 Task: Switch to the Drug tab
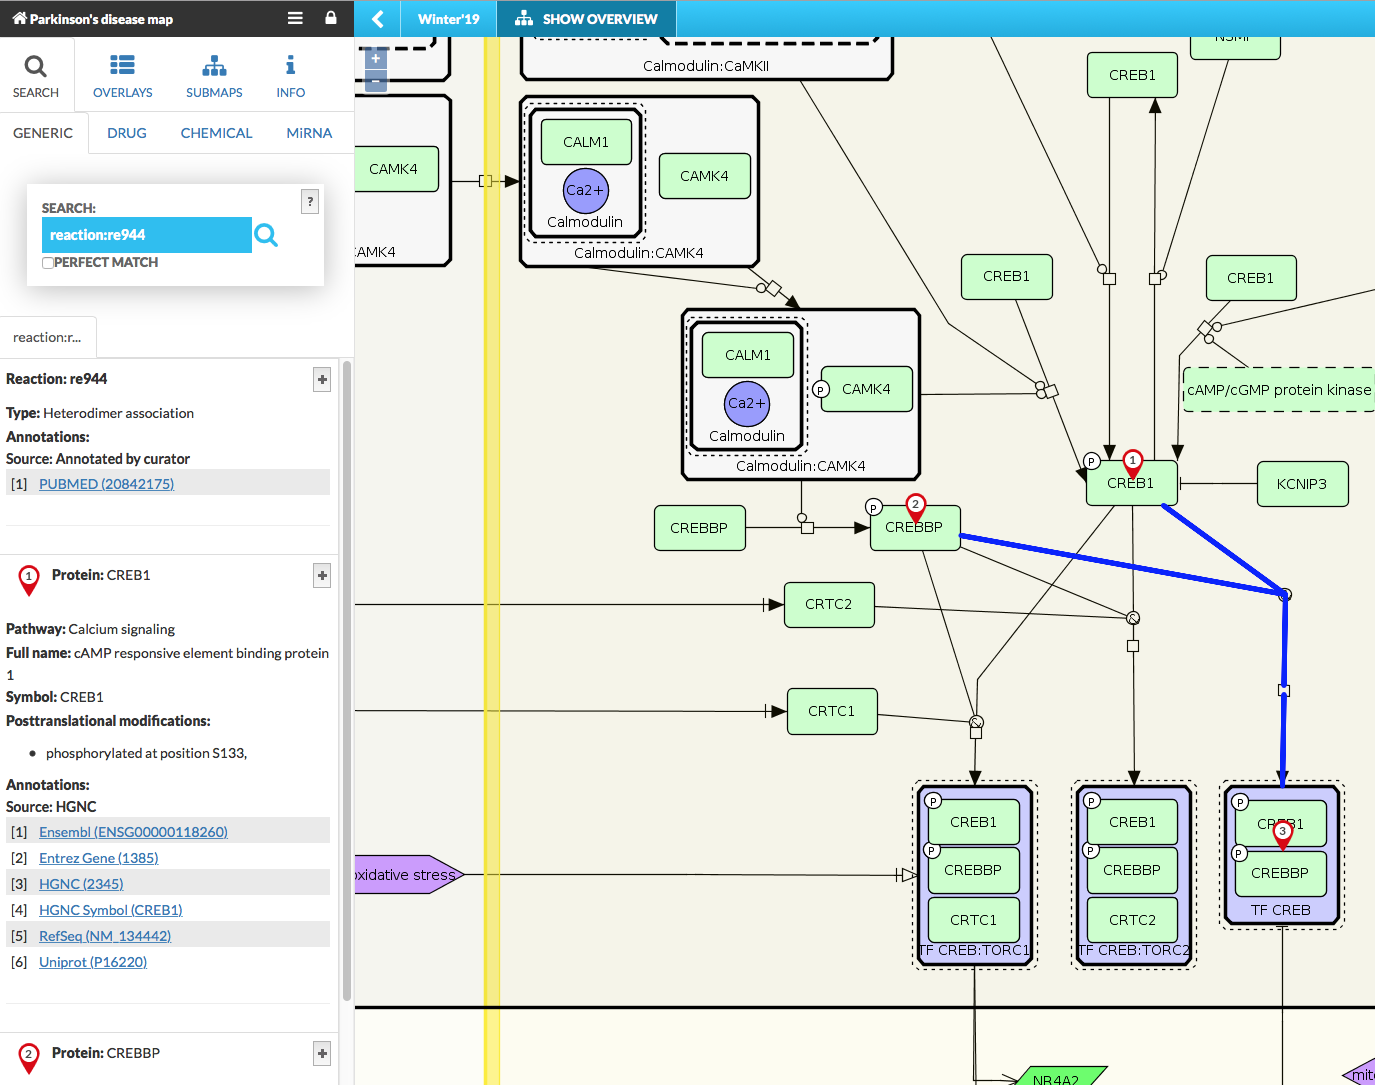127,133
